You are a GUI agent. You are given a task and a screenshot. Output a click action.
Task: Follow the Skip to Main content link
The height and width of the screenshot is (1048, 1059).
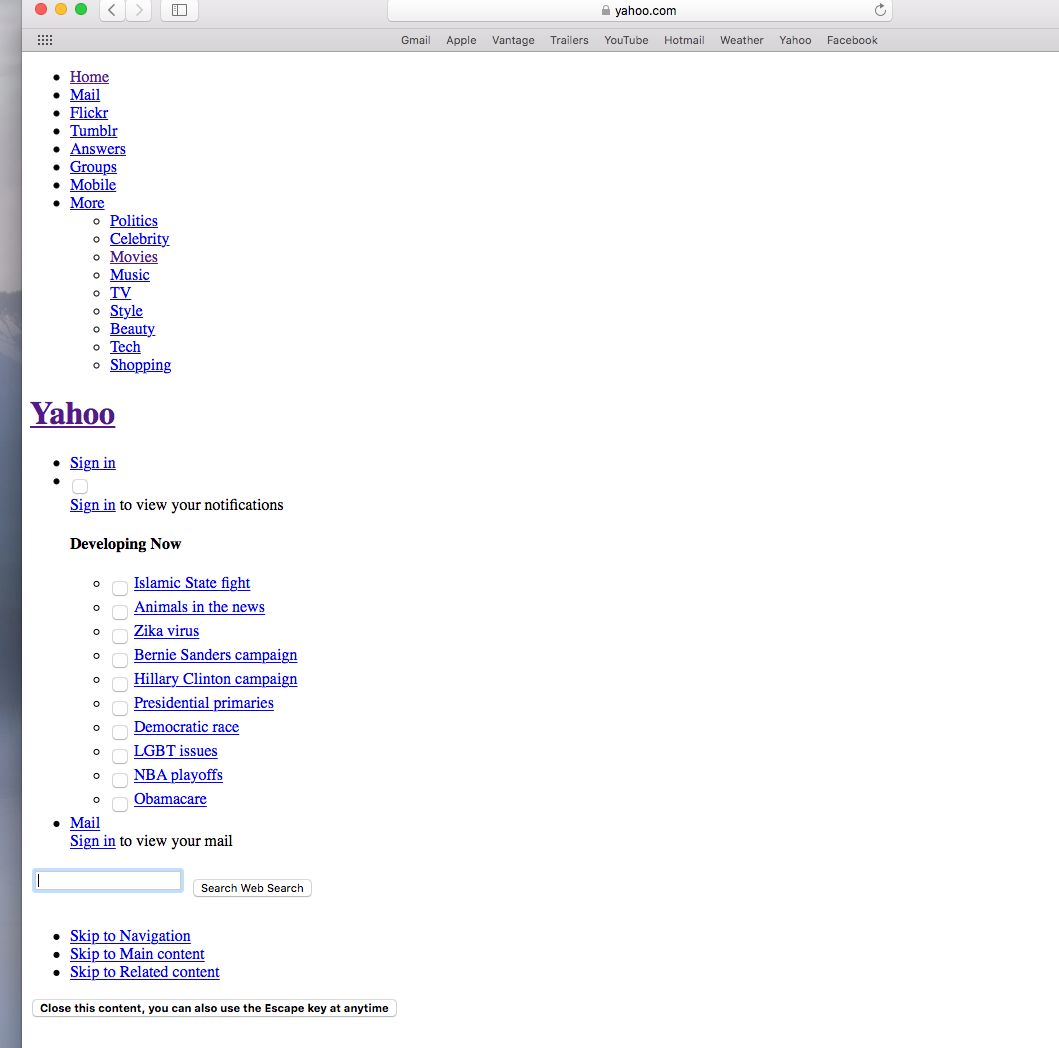(x=137, y=954)
